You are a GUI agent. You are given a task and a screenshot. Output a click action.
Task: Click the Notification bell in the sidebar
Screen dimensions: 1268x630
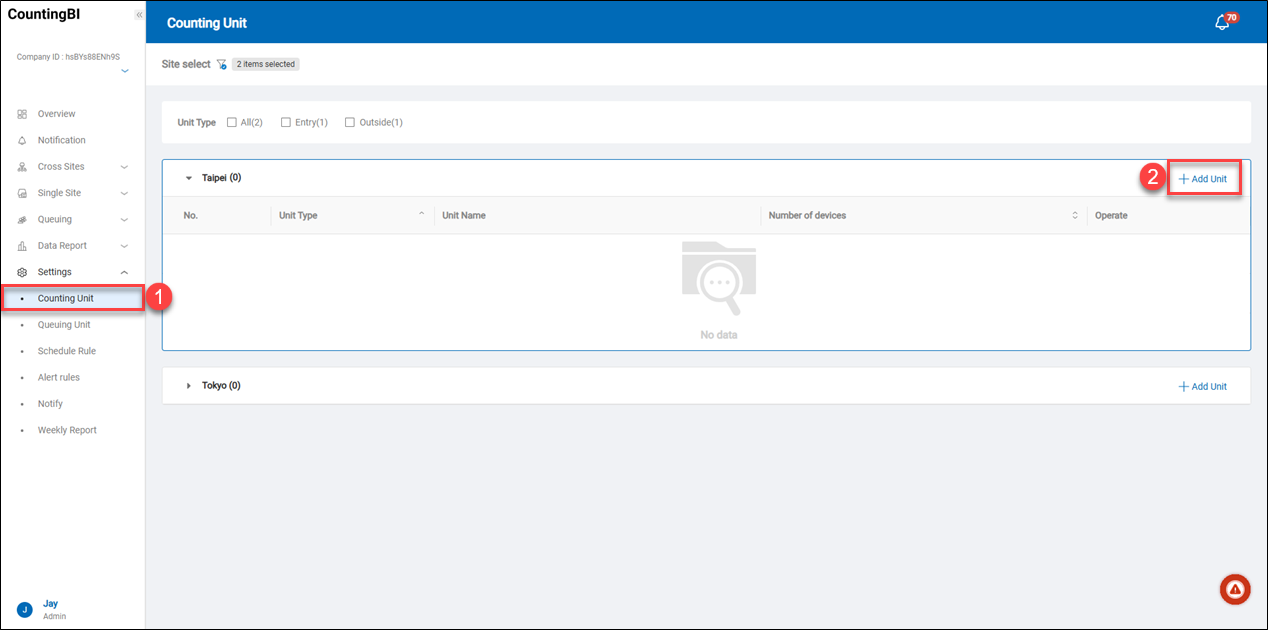pos(22,140)
